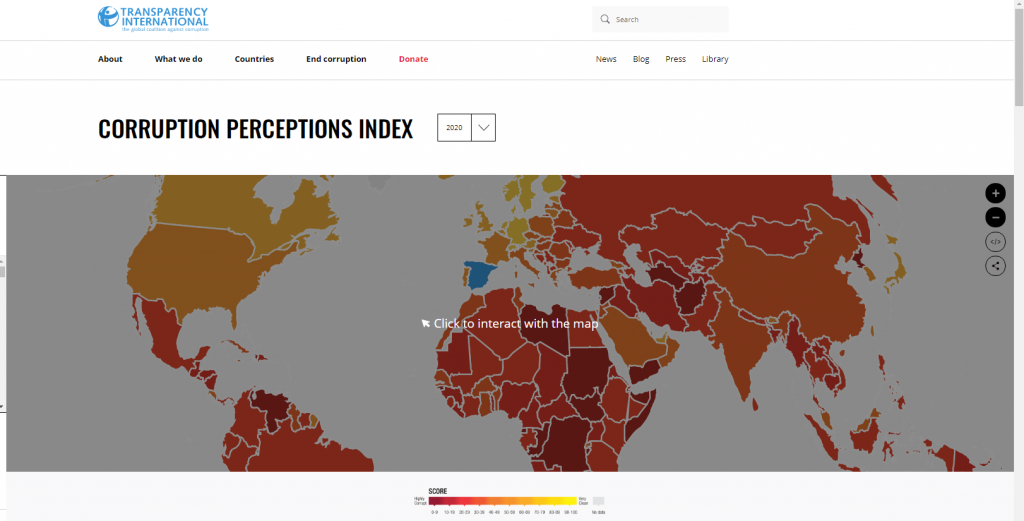Open the About menu
The height and width of the screenshot is (521, 1024).
point(110,59)
